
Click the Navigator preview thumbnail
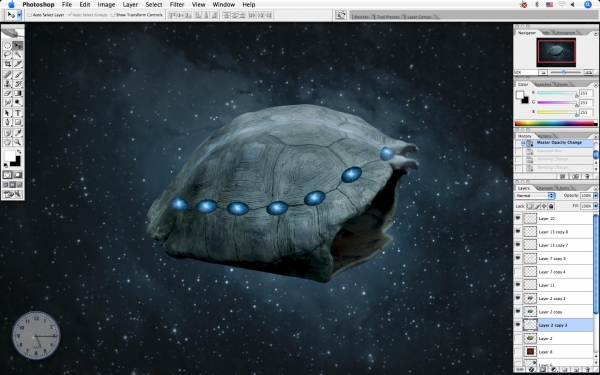(x=556, y=52)
